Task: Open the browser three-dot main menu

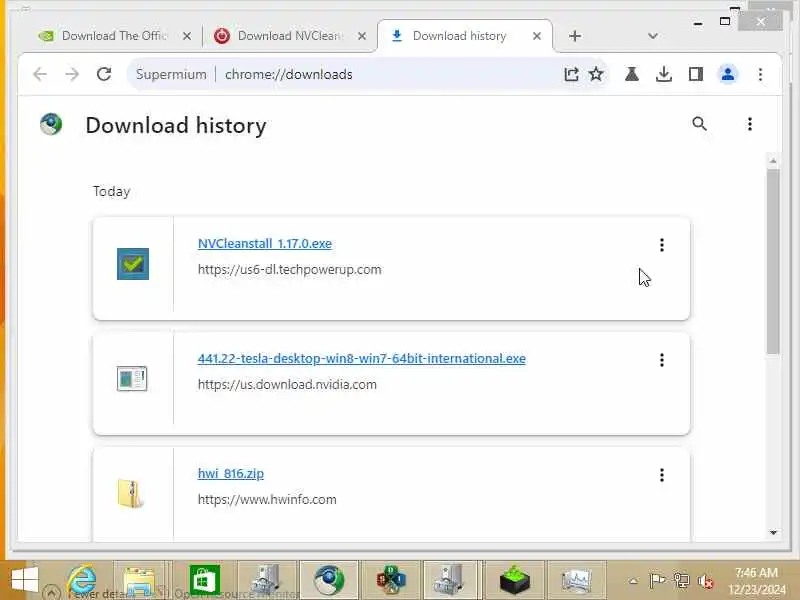Action: point(760,74)
